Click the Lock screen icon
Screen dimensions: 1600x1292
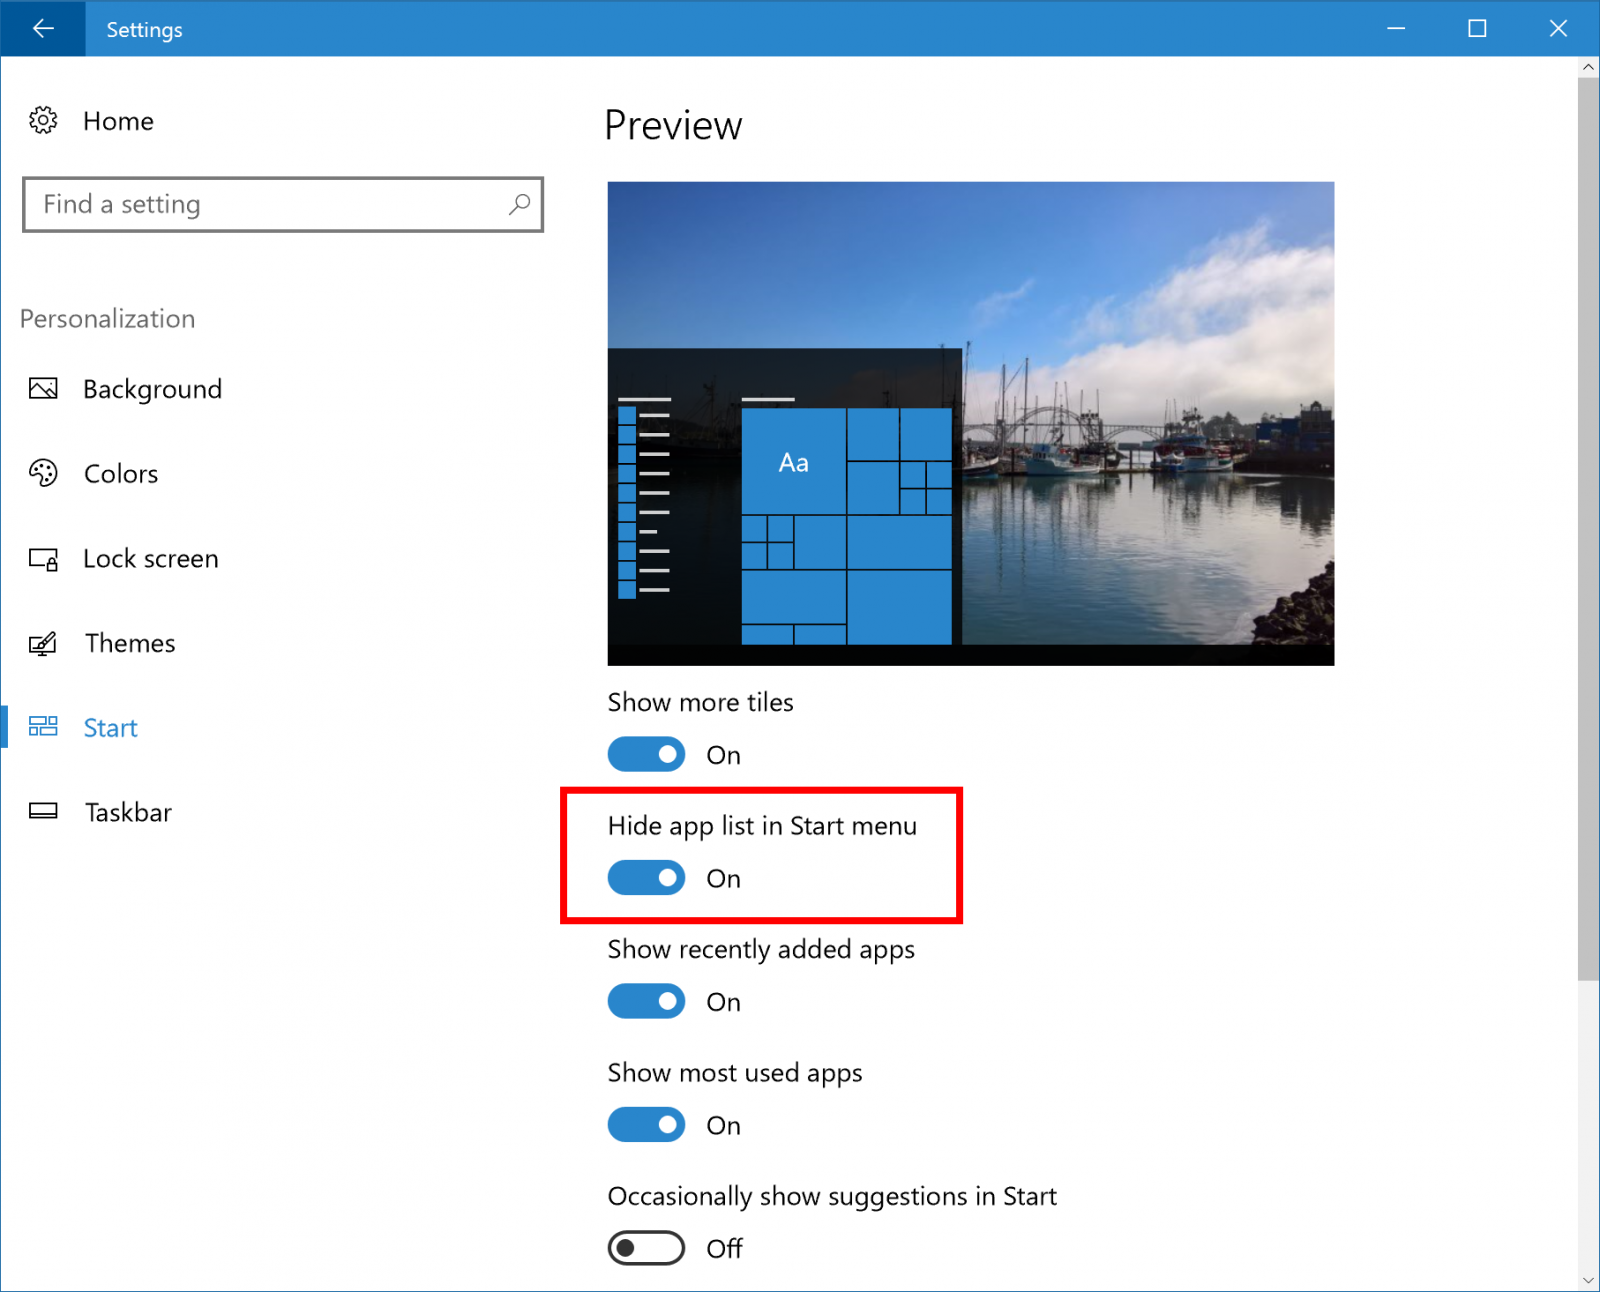[43, 558]
